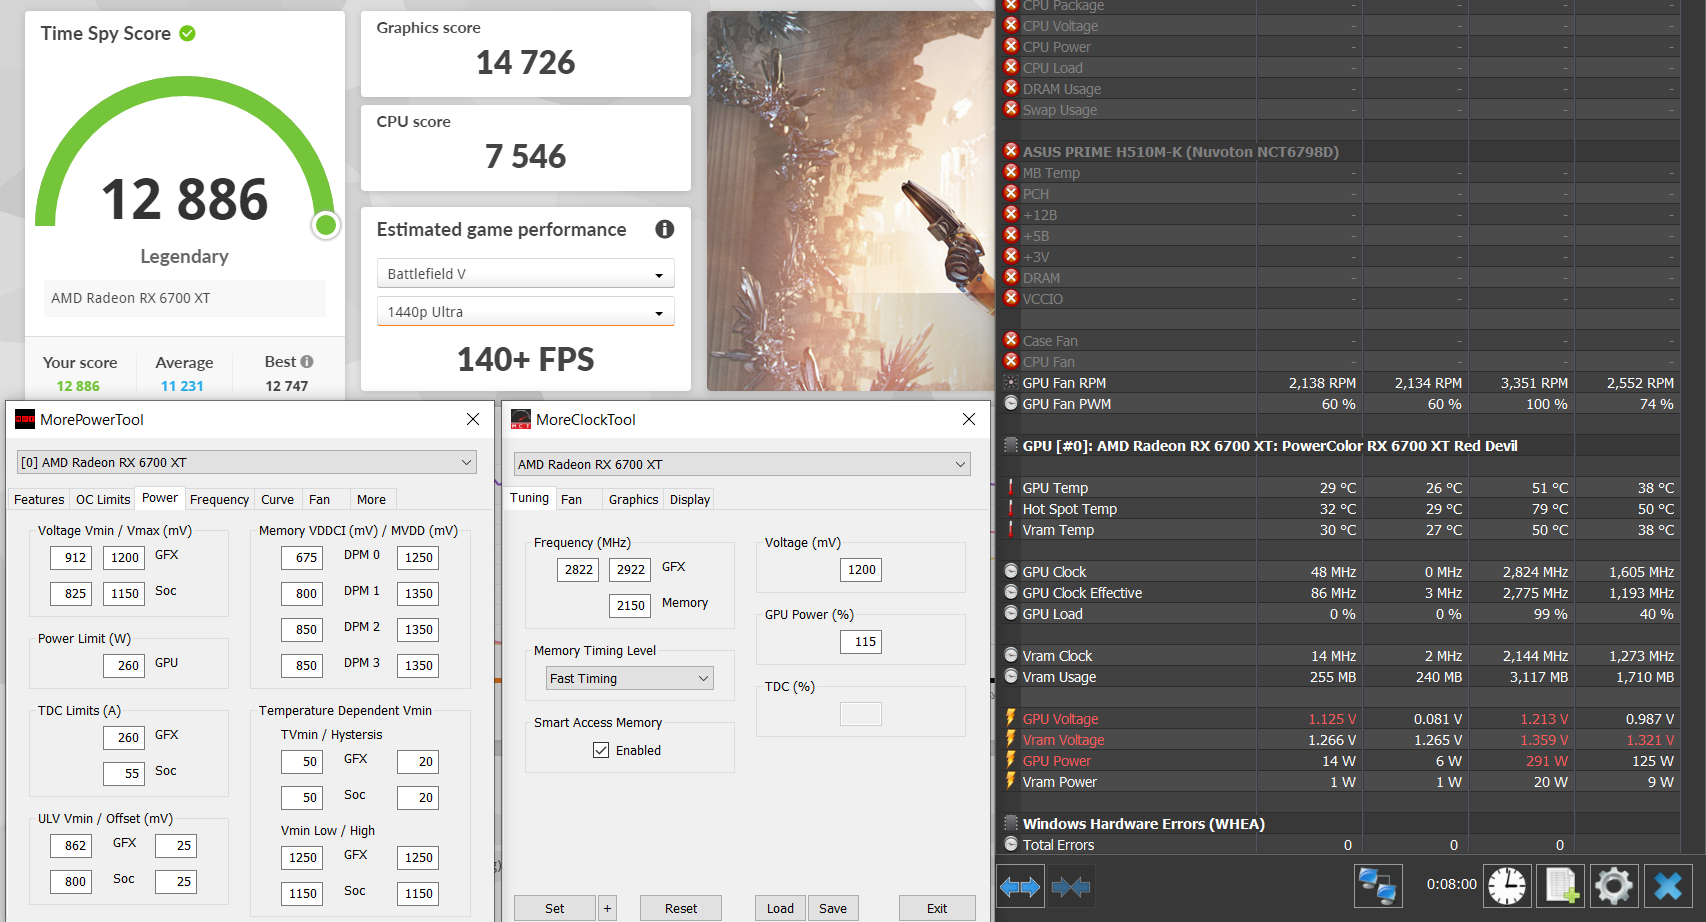Open the Curve tab in MorePowerTool
1706x922 pixels.
coord(277,499)
